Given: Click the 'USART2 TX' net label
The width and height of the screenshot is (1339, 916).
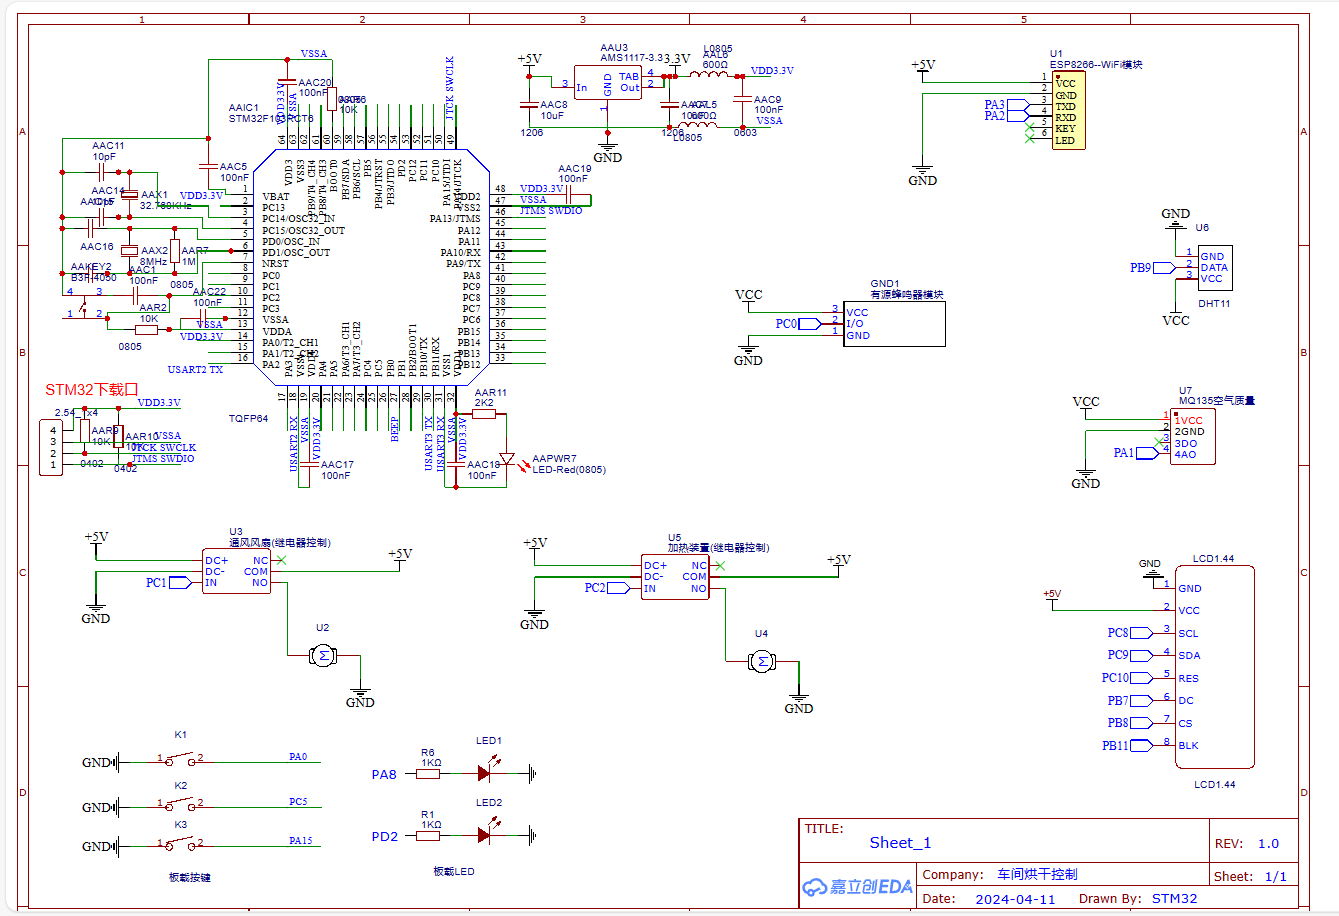Looking at the screenshot, I should click(196, 370).
